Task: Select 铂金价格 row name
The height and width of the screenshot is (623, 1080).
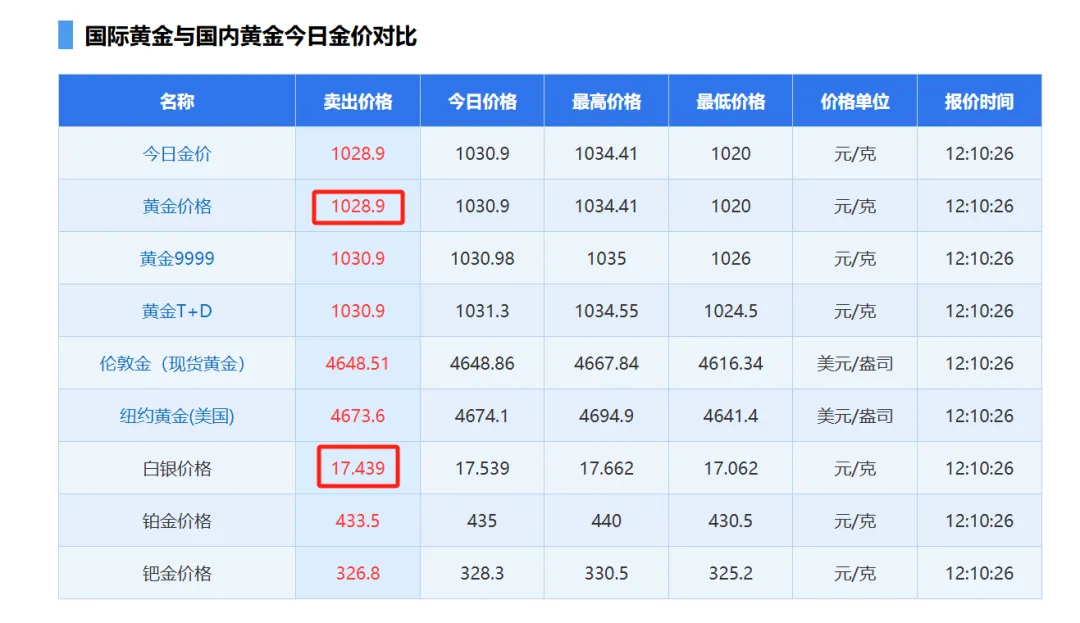Action: 177,521
